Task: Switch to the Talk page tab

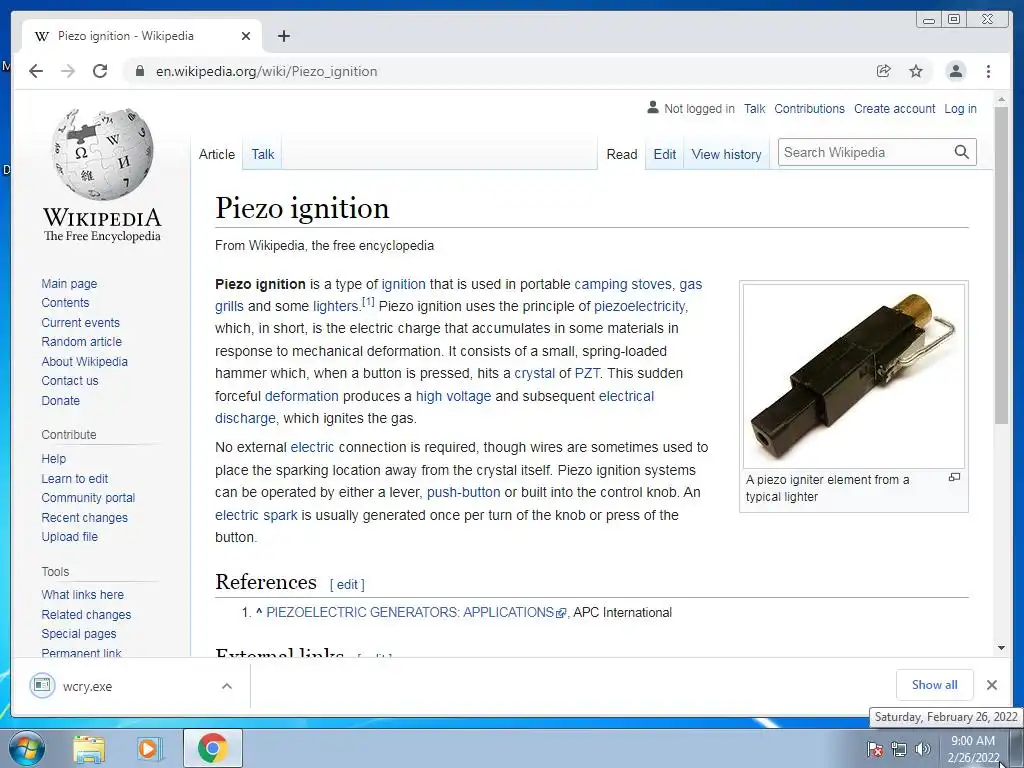Action: (263, 155)
